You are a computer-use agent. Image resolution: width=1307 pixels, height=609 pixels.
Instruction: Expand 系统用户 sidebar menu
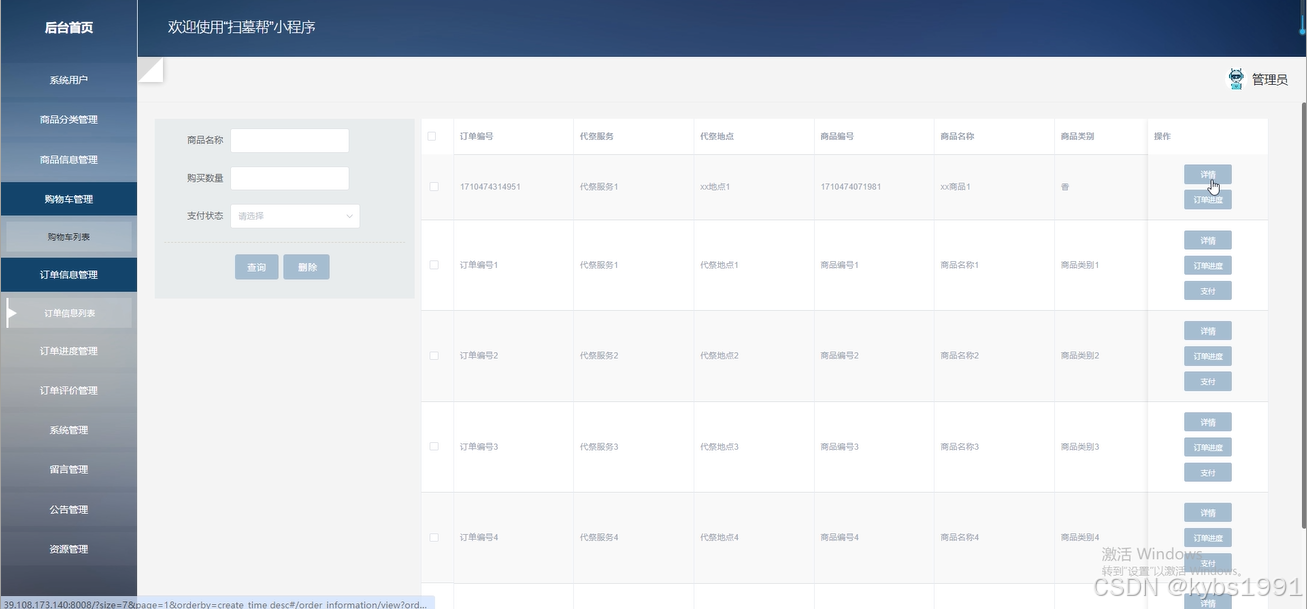point(69,80)
